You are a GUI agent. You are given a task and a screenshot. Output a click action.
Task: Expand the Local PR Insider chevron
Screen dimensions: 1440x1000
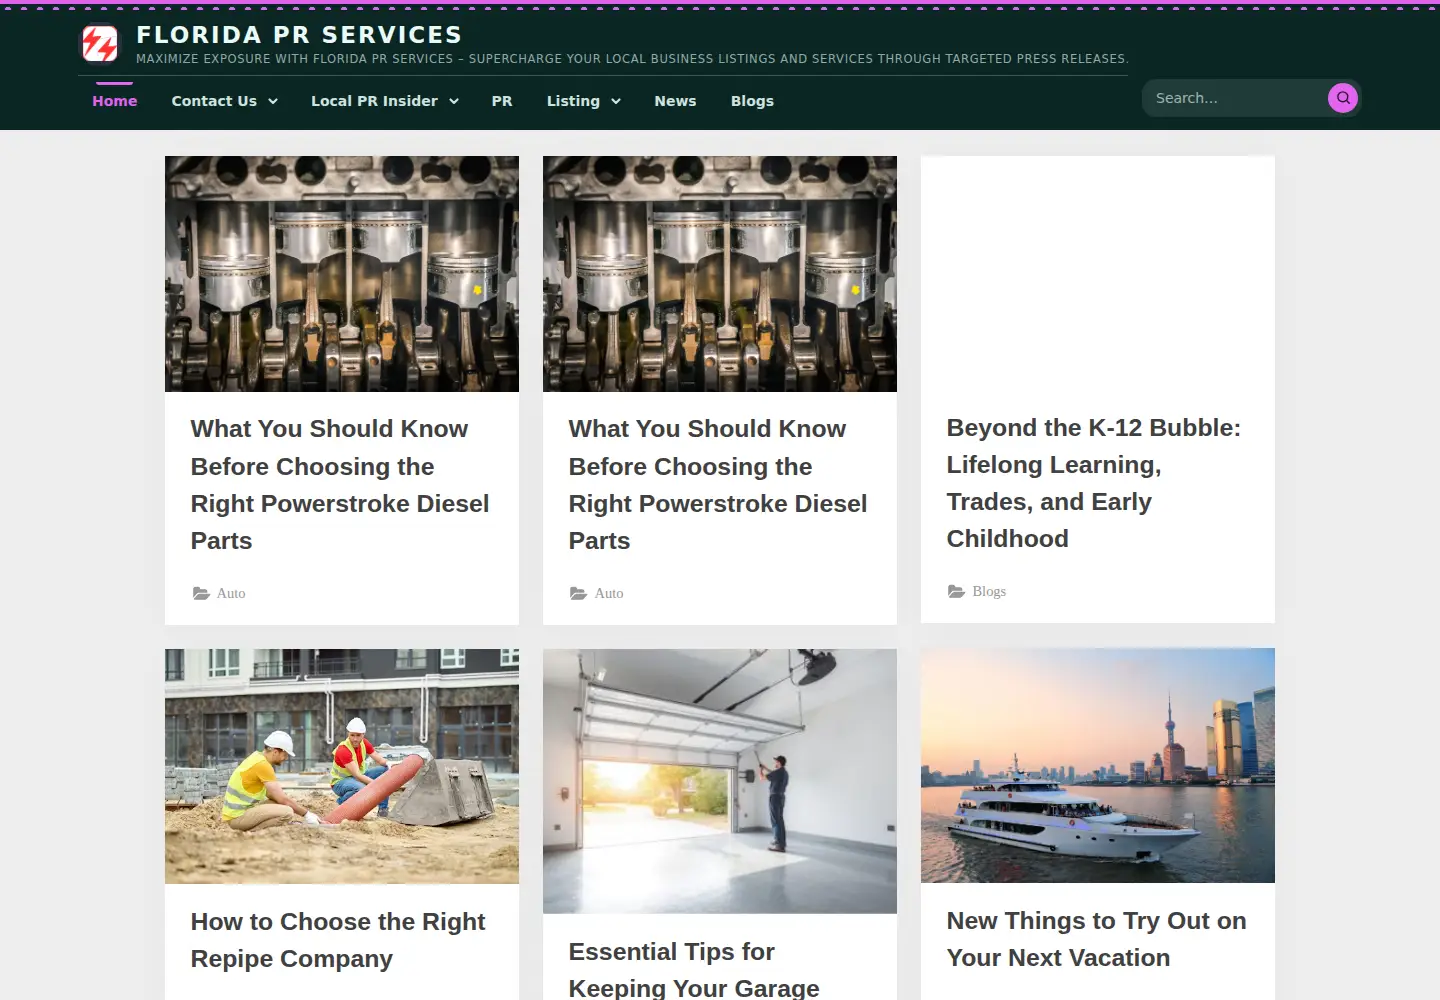tap(454, 101)
